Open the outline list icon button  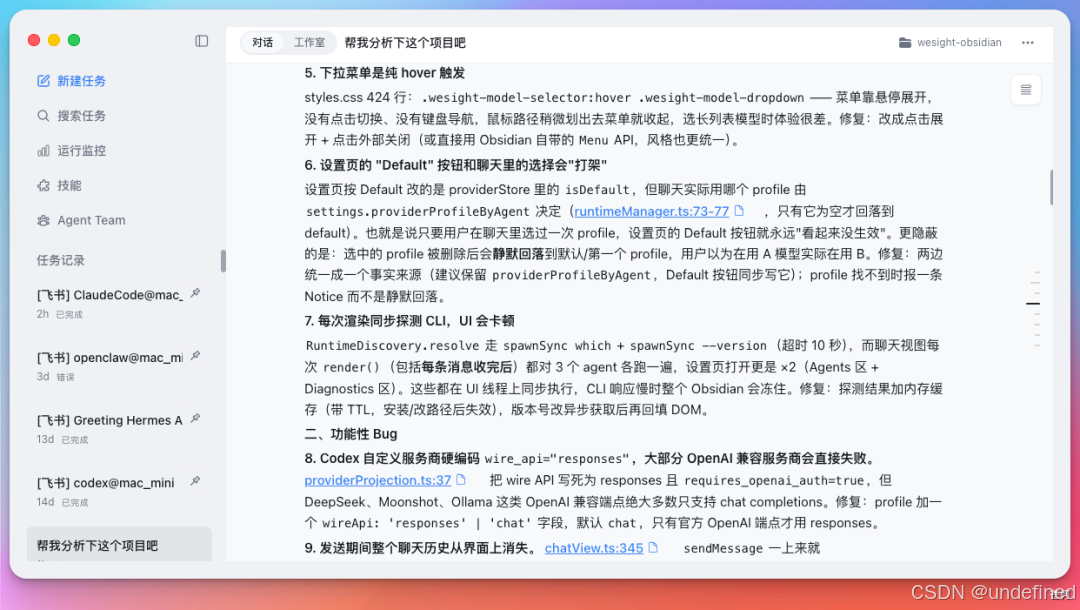click(1026, 90)
